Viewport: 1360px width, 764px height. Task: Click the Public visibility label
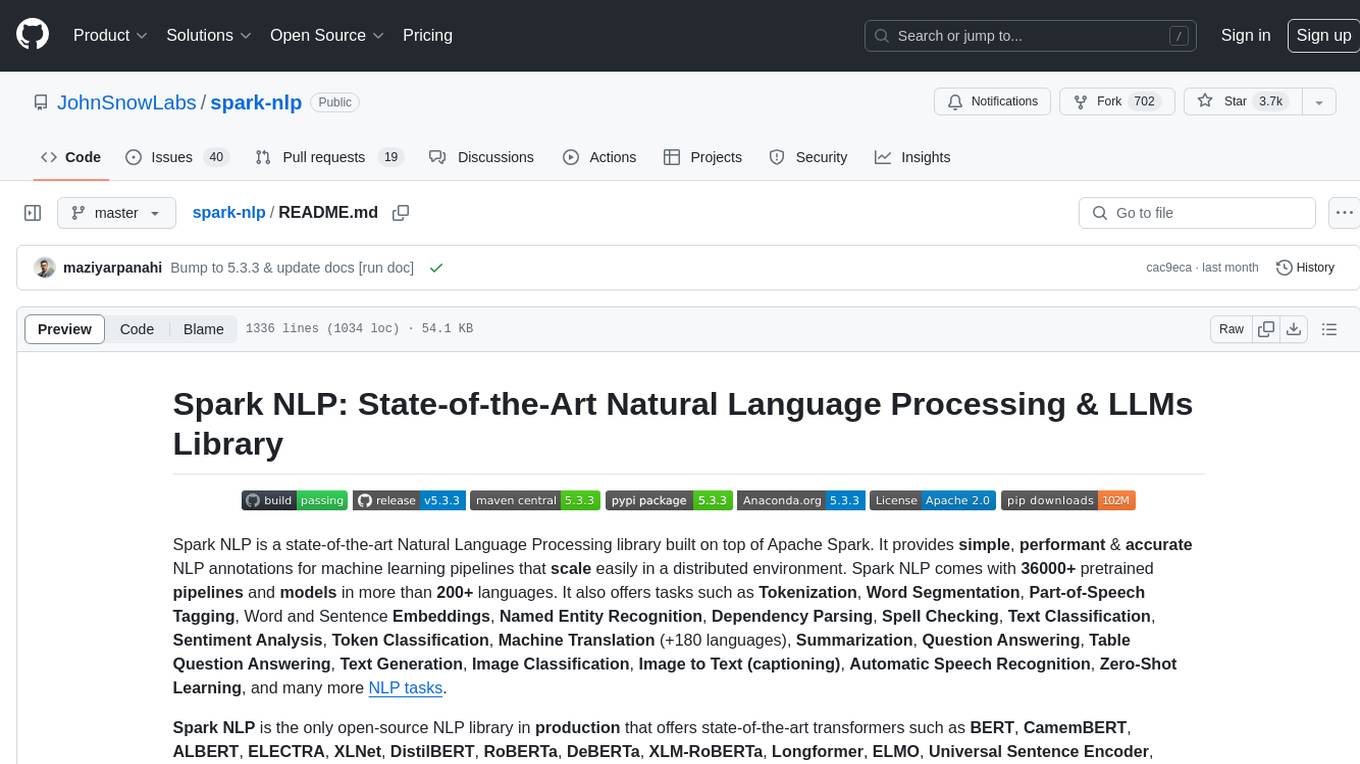point(335,102)
